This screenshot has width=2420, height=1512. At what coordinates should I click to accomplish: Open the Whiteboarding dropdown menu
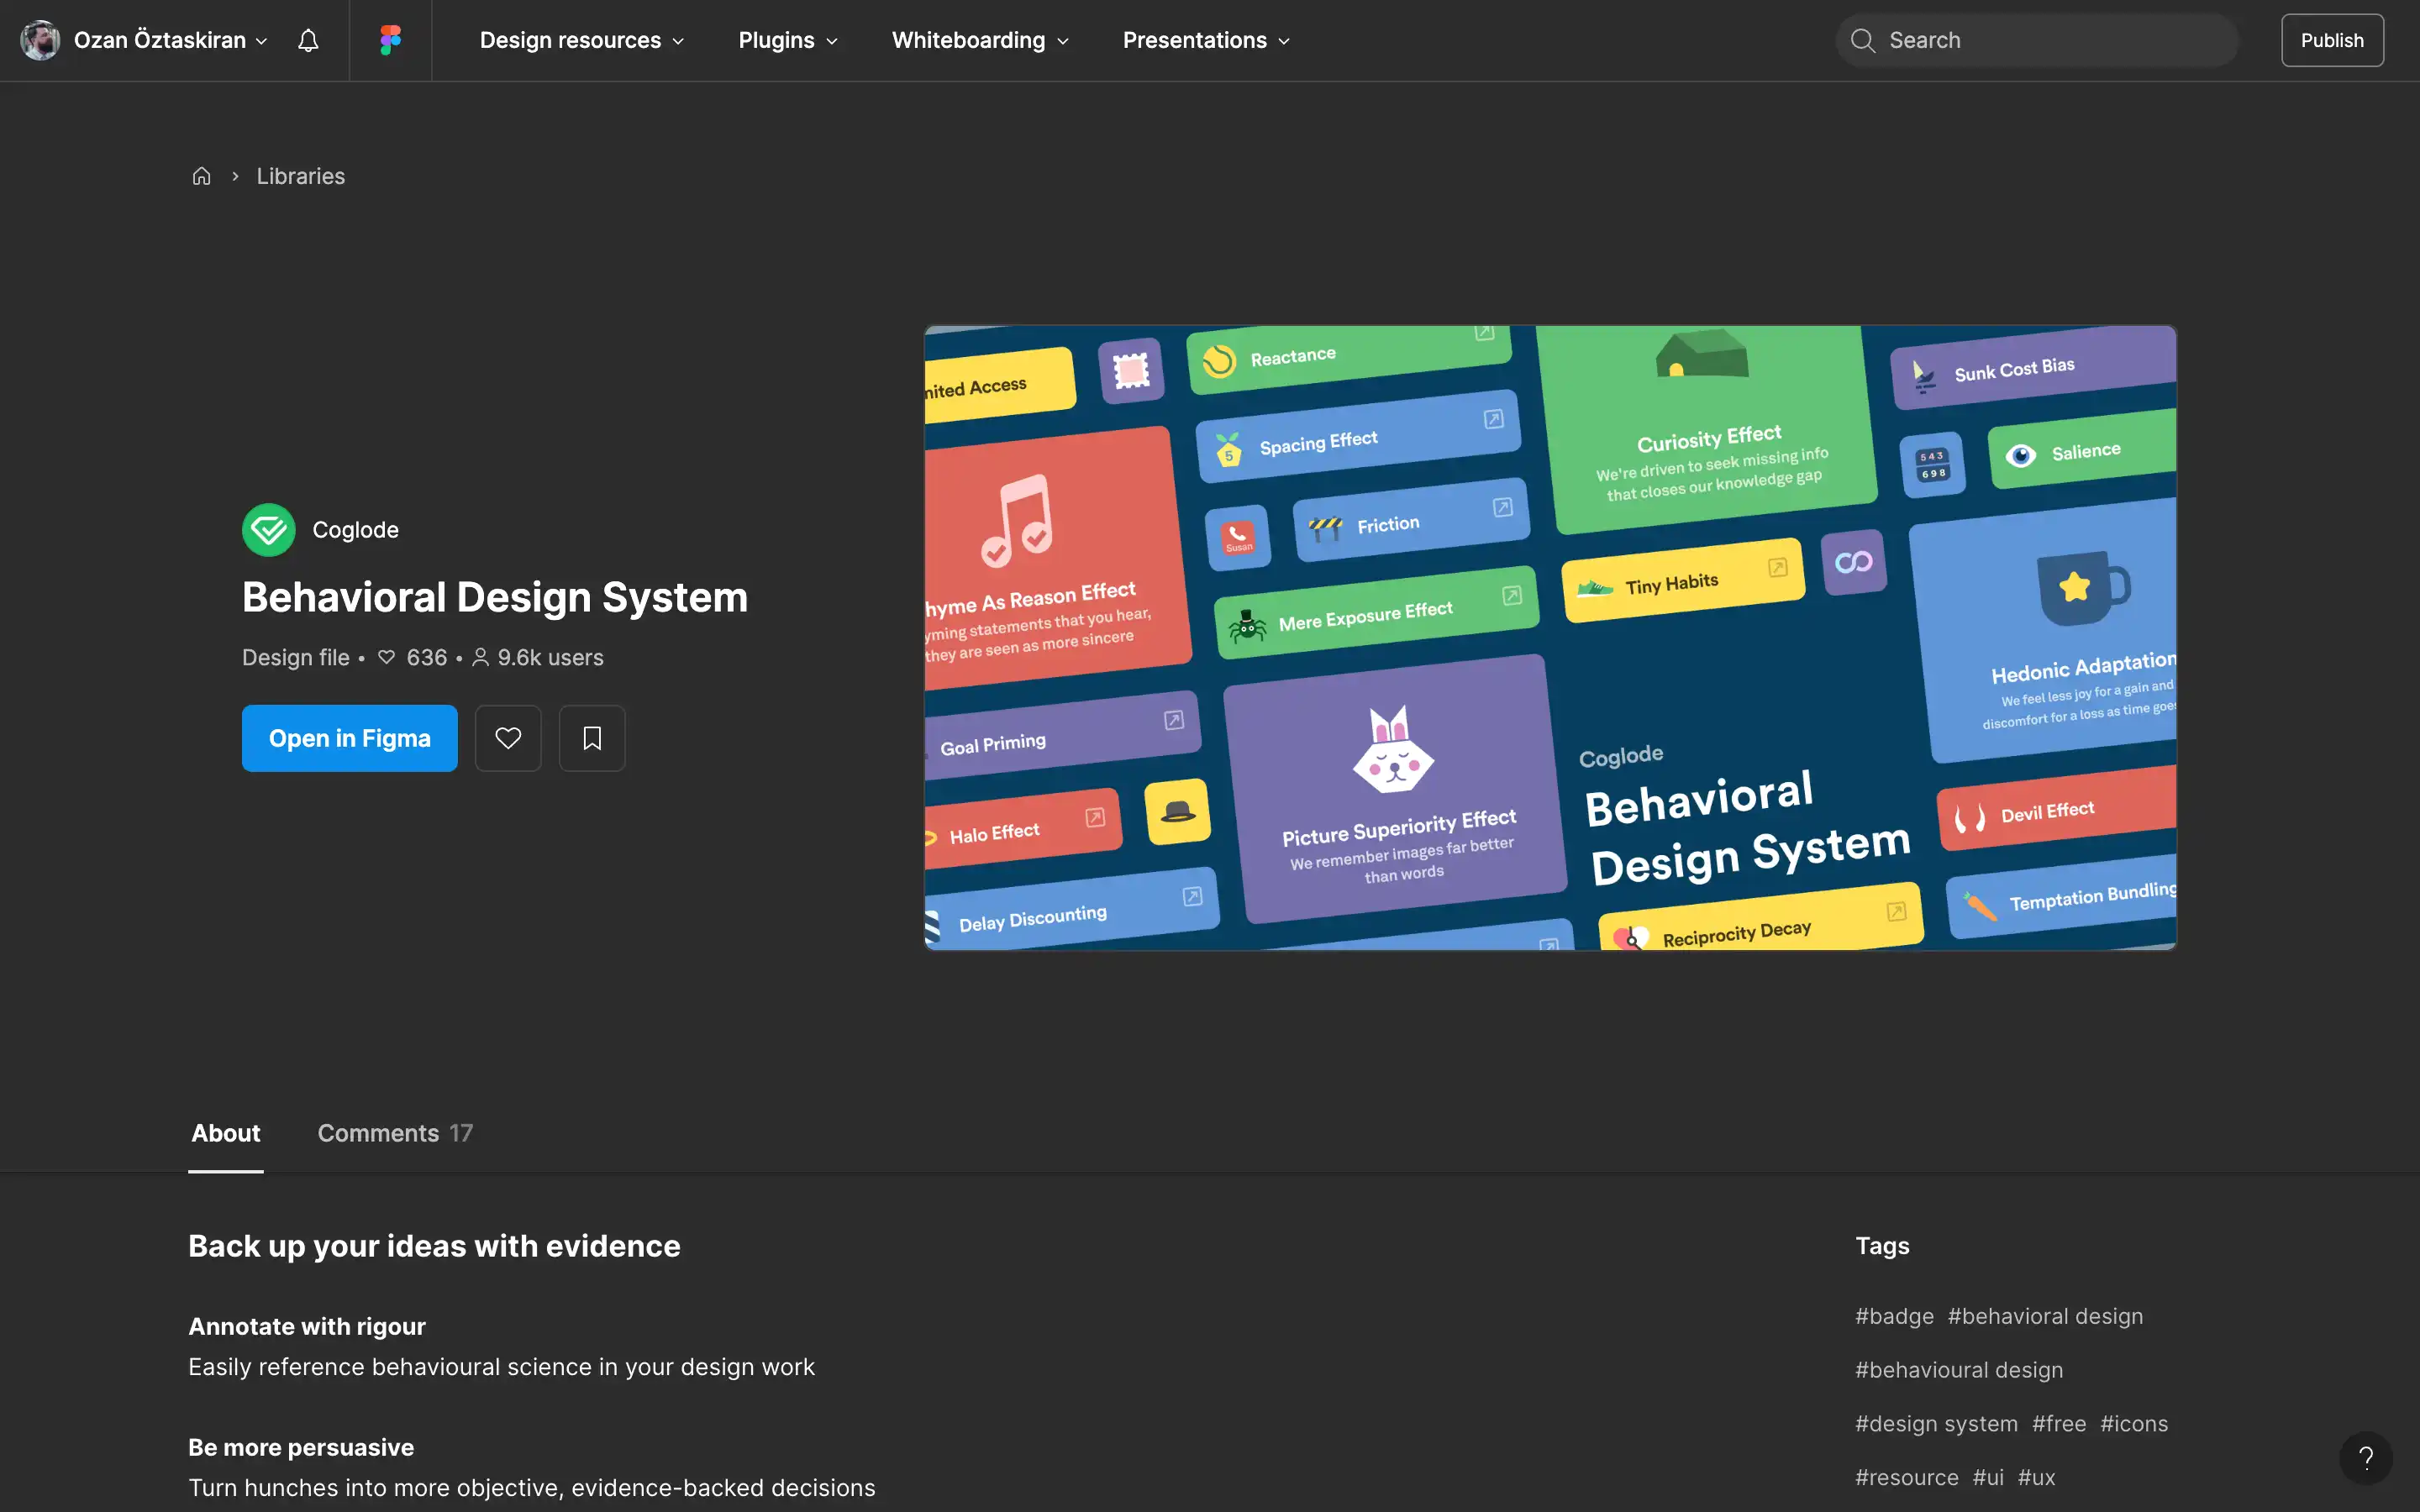[980, 40]
